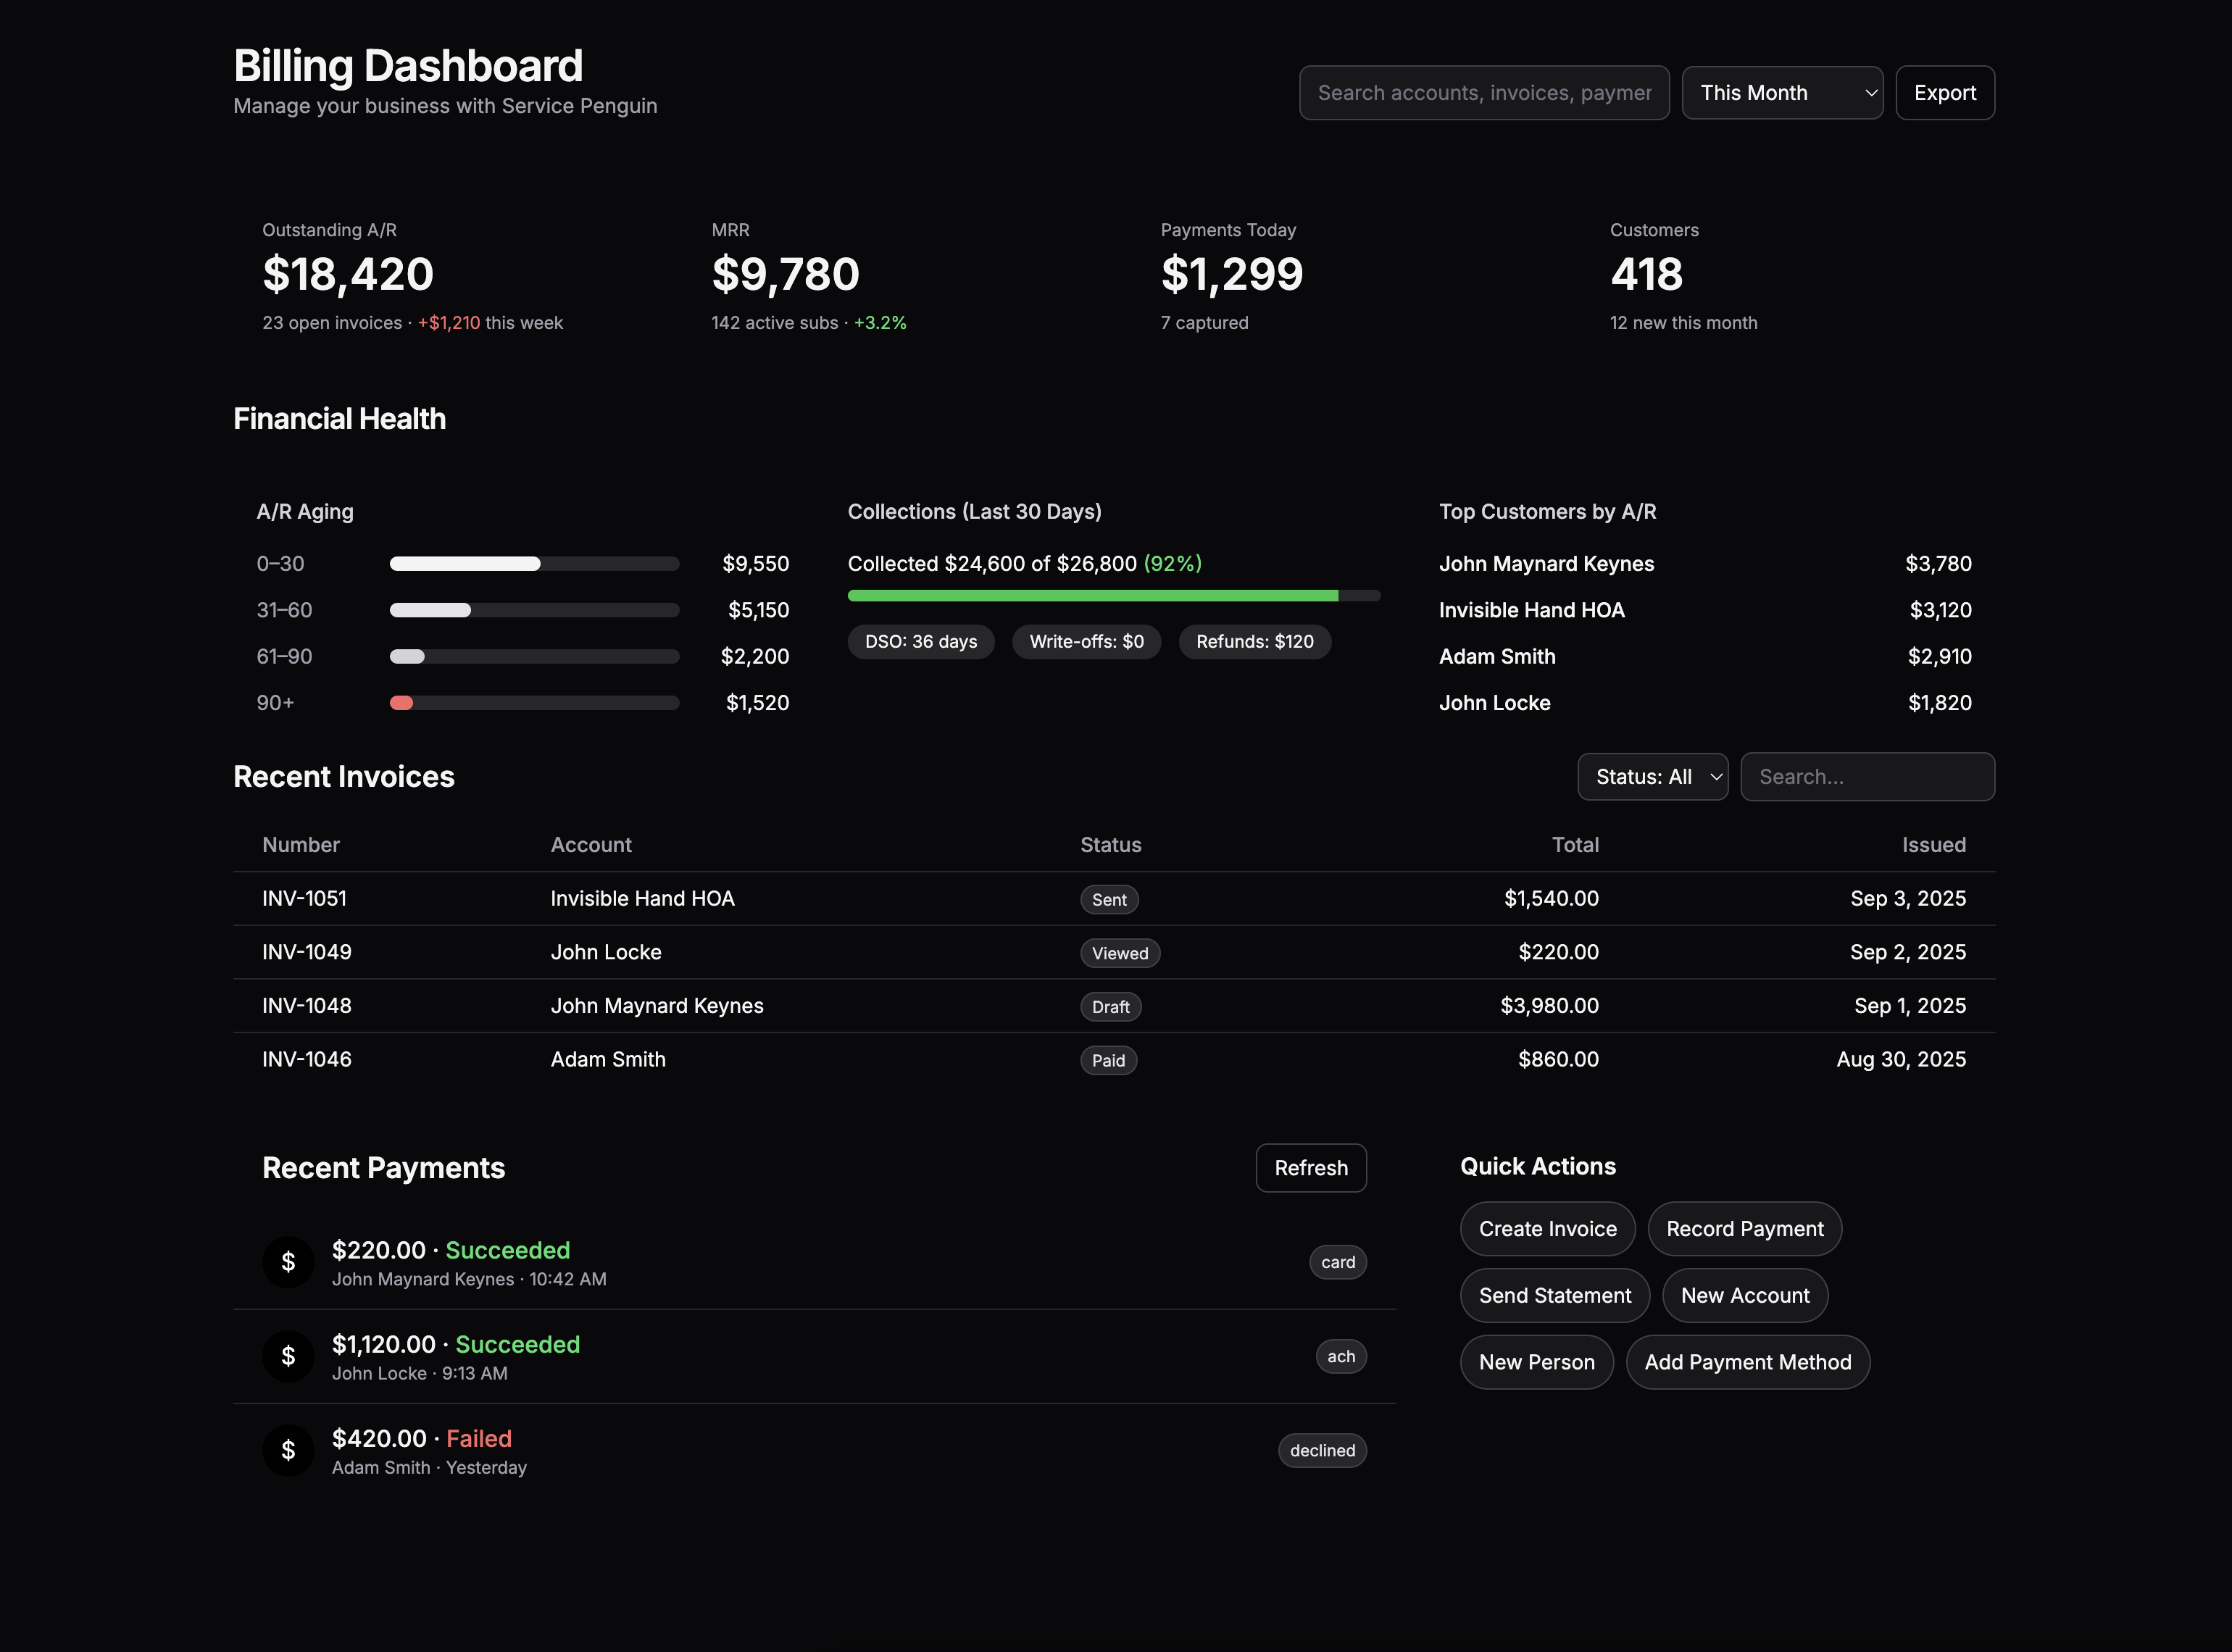Click the Export button
Viewport: 2232px width, 1652px height.
tap(1944, 93)
